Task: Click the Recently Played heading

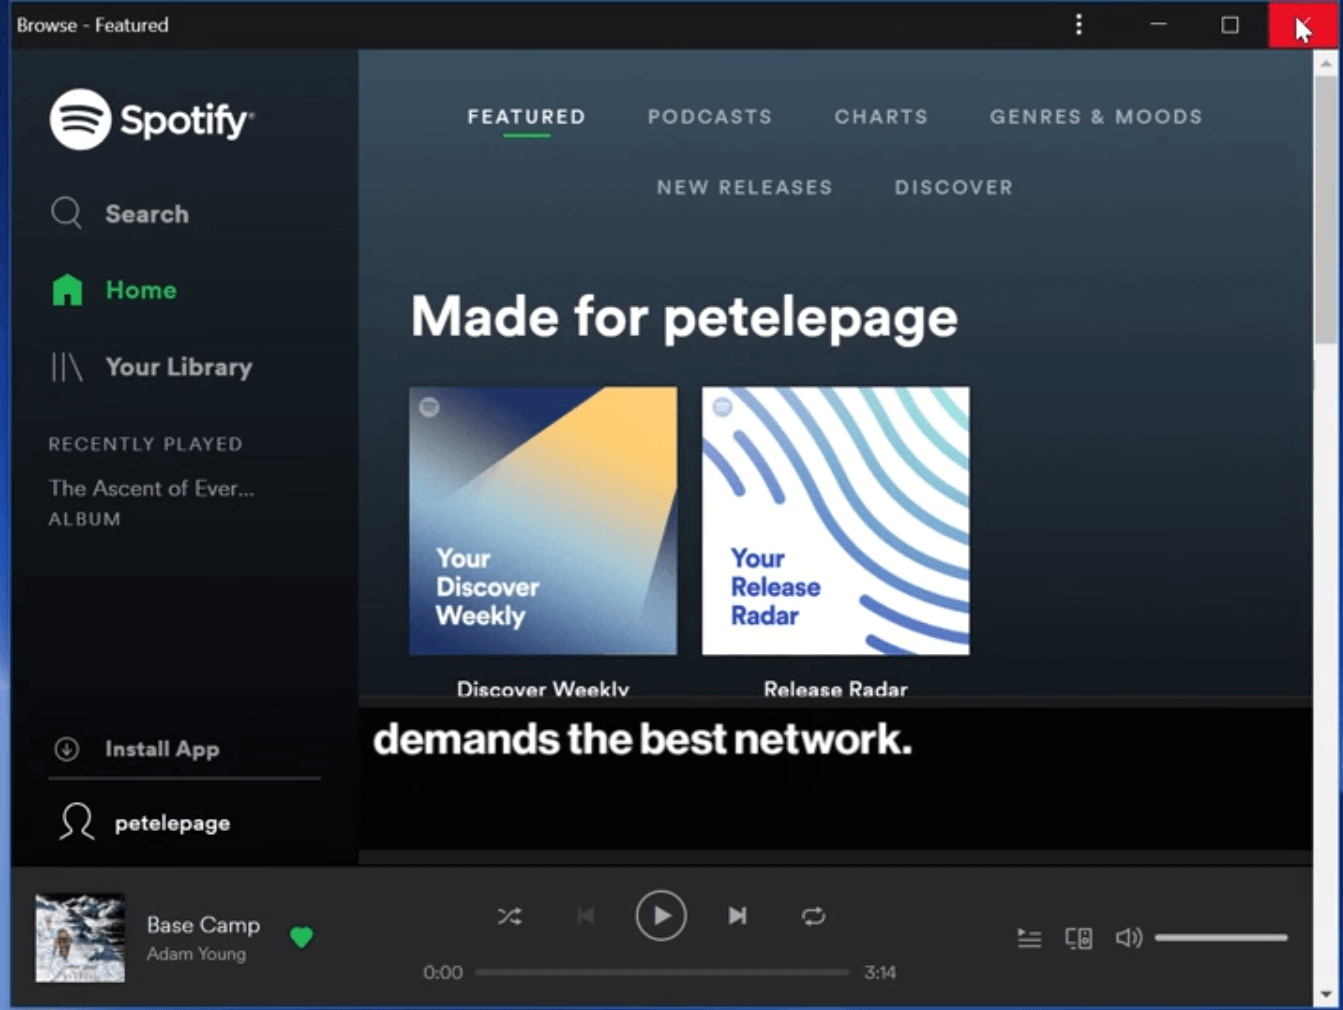Action: [x=145, y=444]
